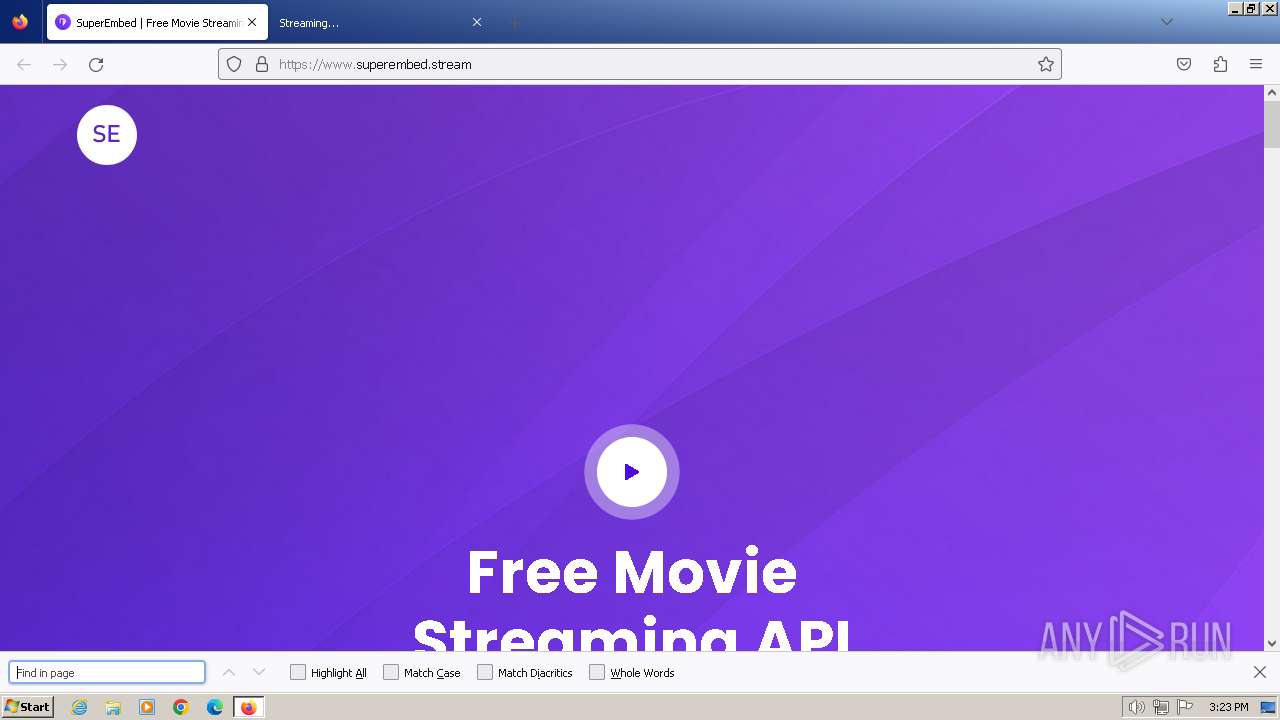Expand the list all tabs dropdown
Screen dimensions: 1280x720
tap(1166, 22)
